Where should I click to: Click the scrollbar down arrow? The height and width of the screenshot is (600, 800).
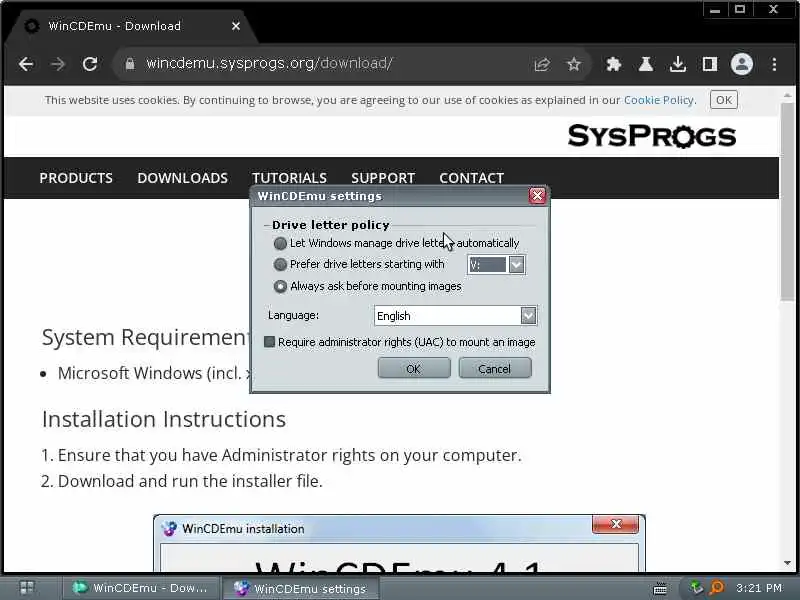788,563
